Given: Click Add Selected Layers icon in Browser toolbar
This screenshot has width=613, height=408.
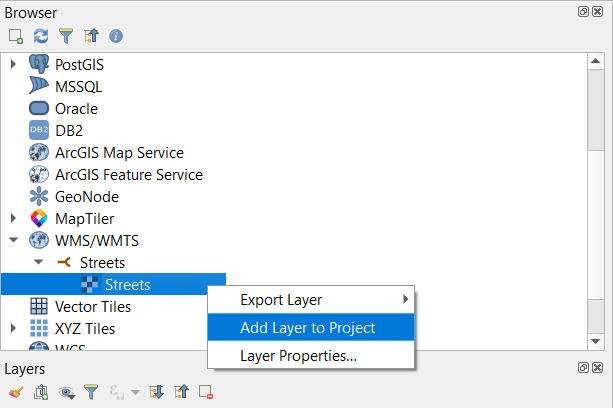Looking at the screenshot, I should (15, 36).
